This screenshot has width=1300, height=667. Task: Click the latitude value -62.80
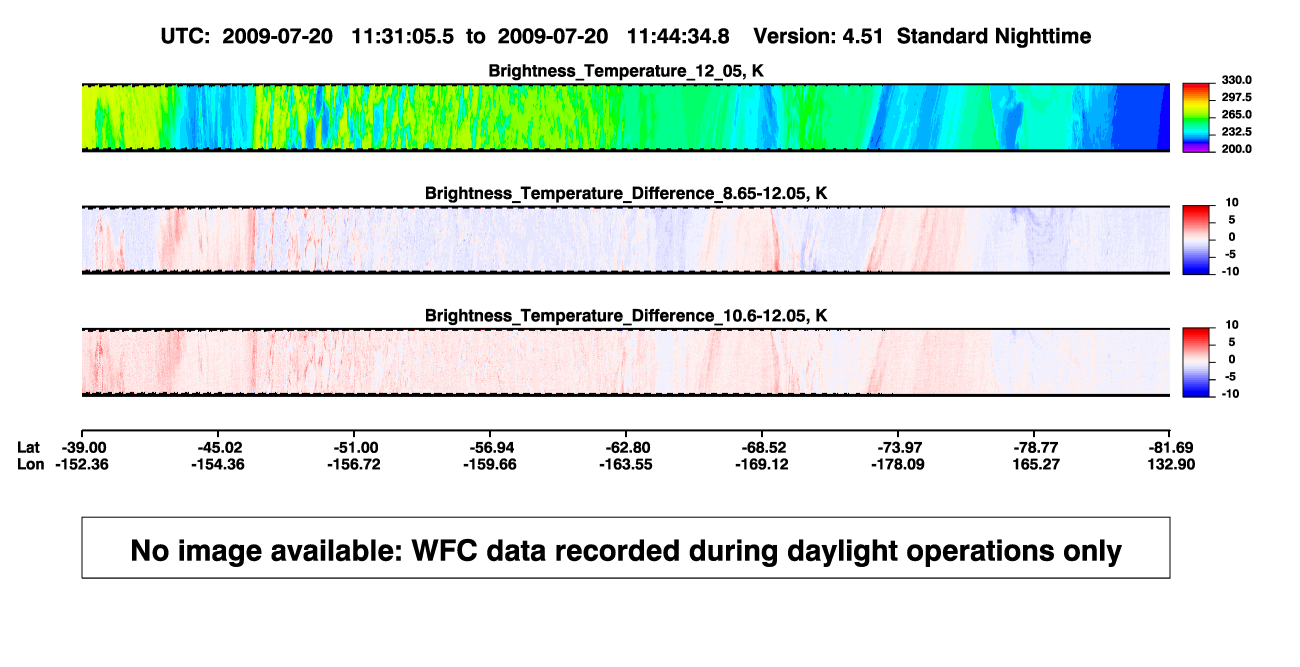point(627,447)
